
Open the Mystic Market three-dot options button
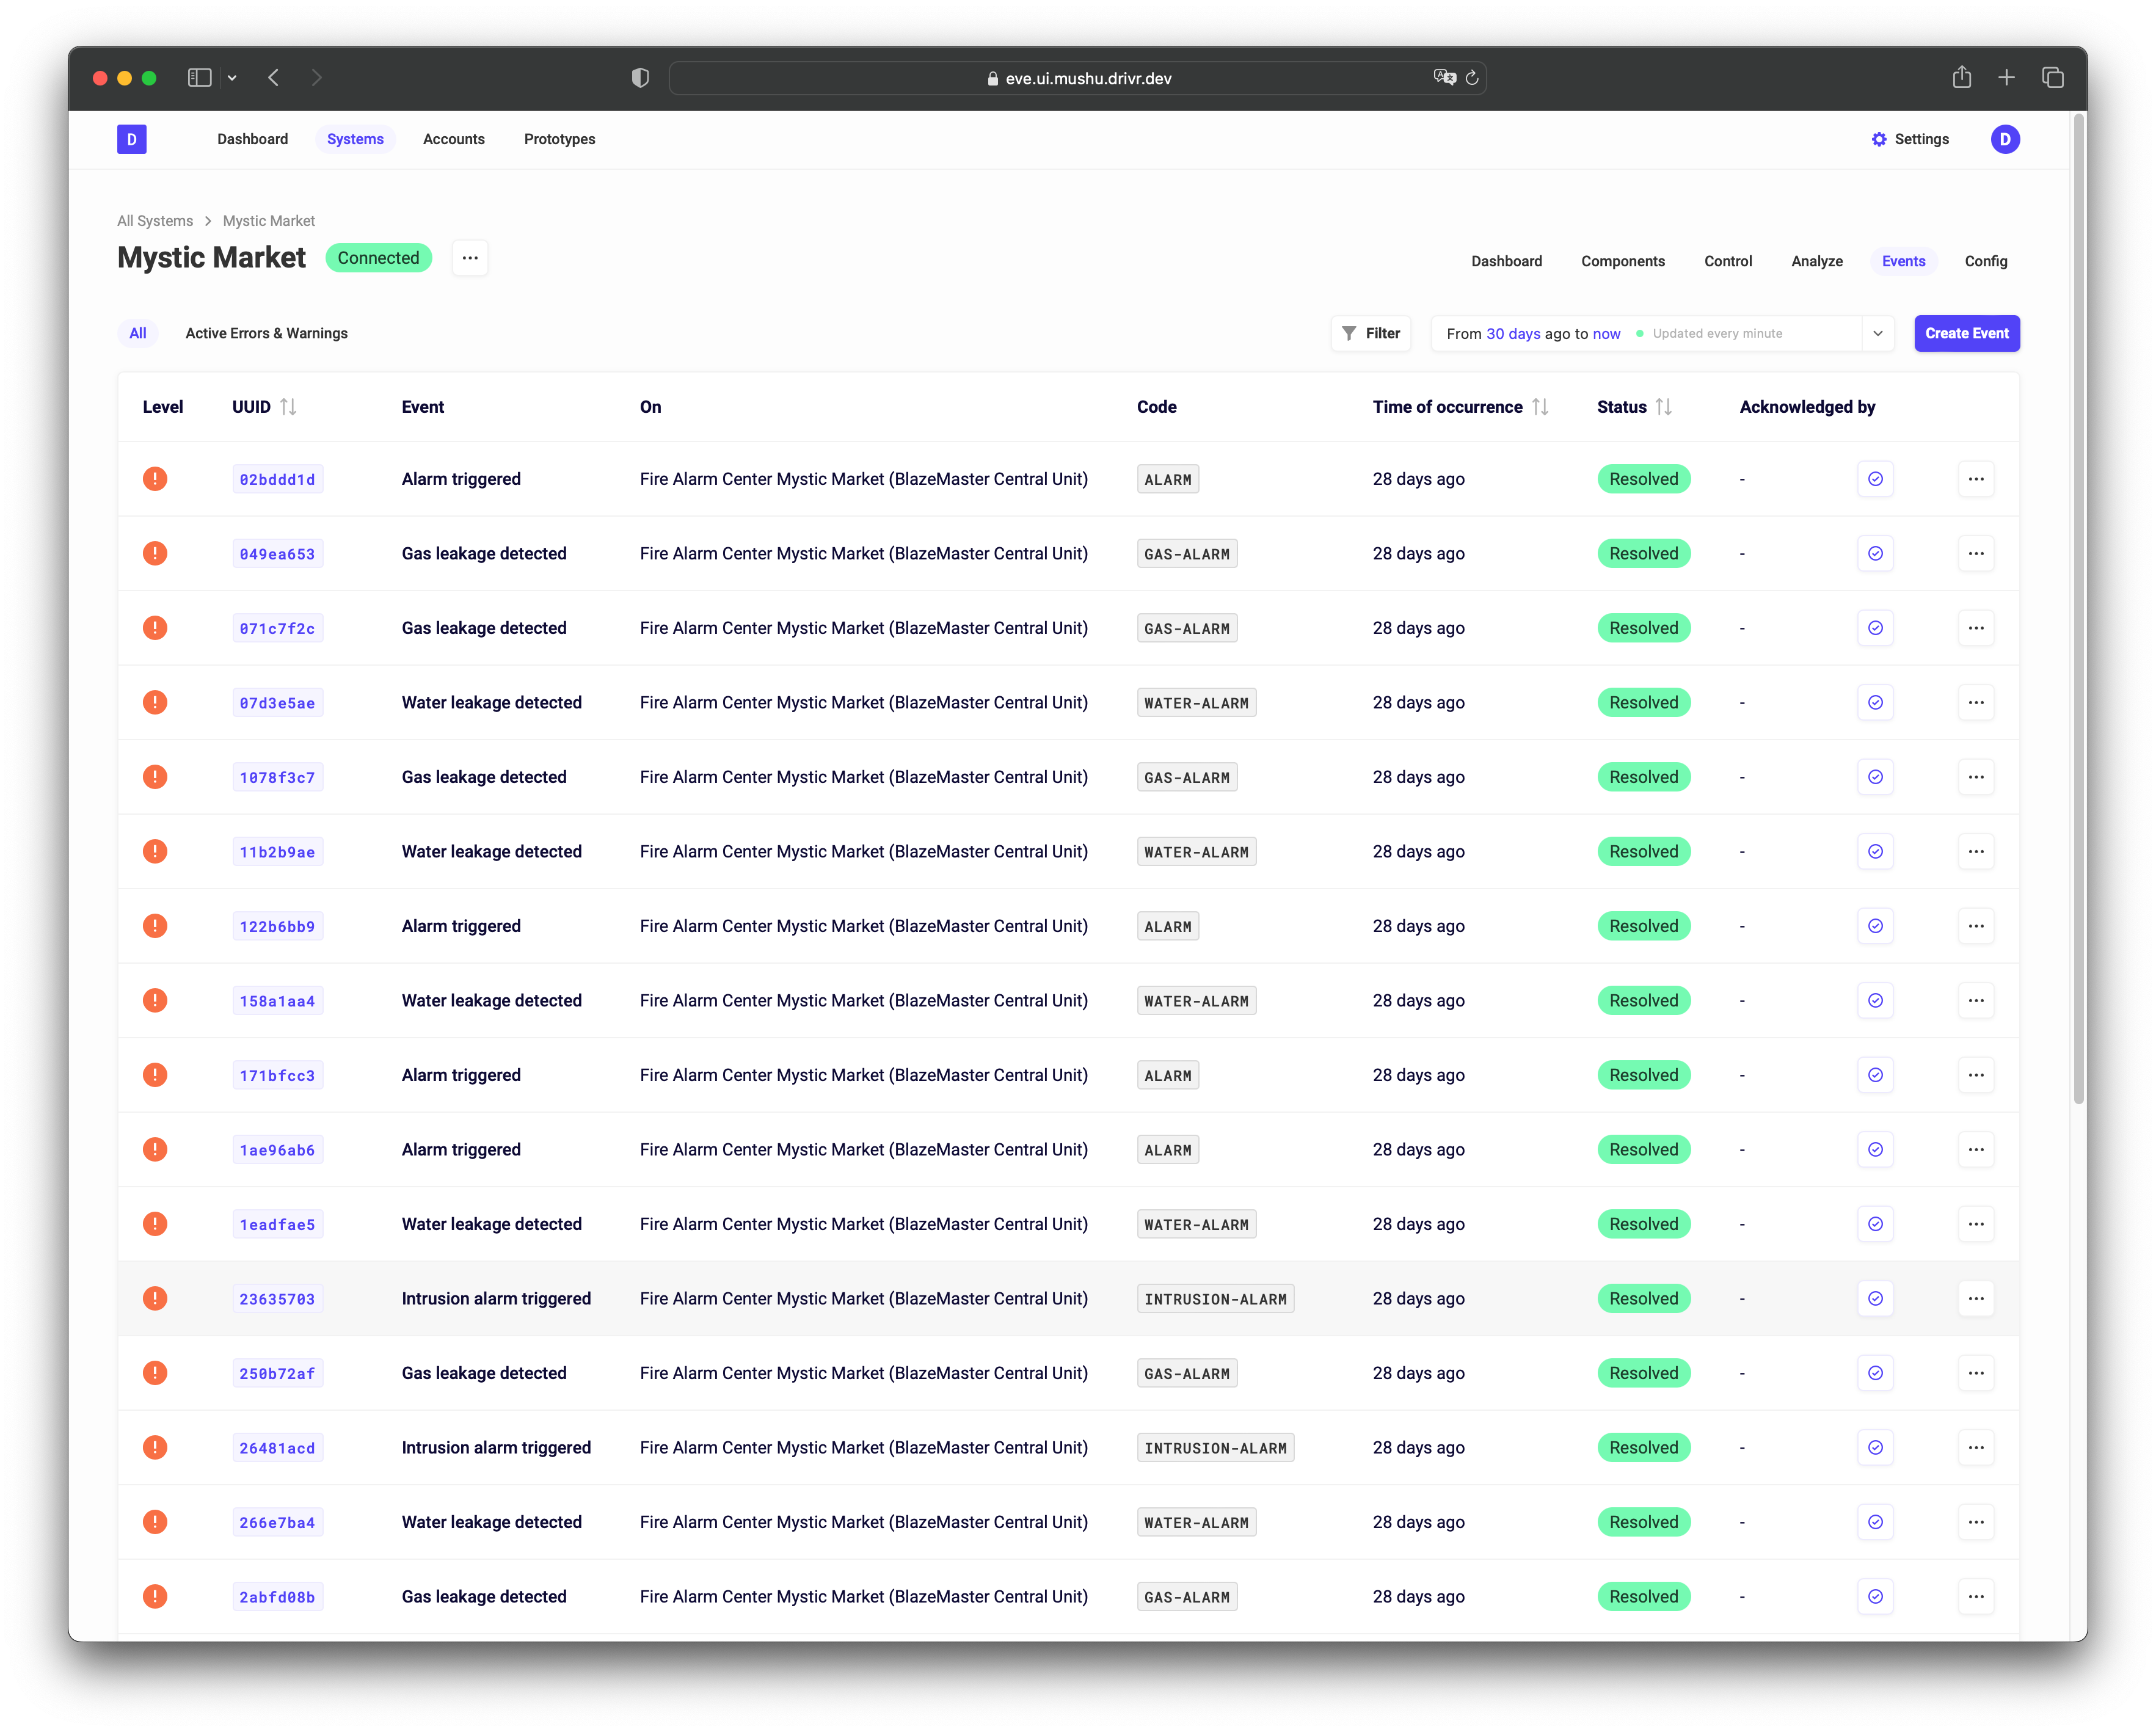point(469,258)
